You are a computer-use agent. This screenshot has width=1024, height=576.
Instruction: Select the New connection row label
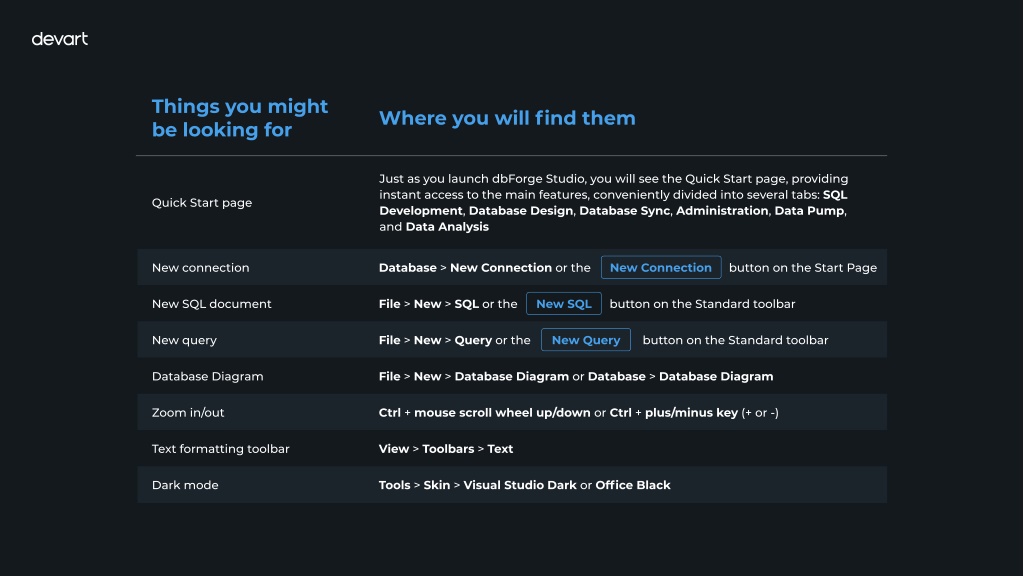coord(200,267)
